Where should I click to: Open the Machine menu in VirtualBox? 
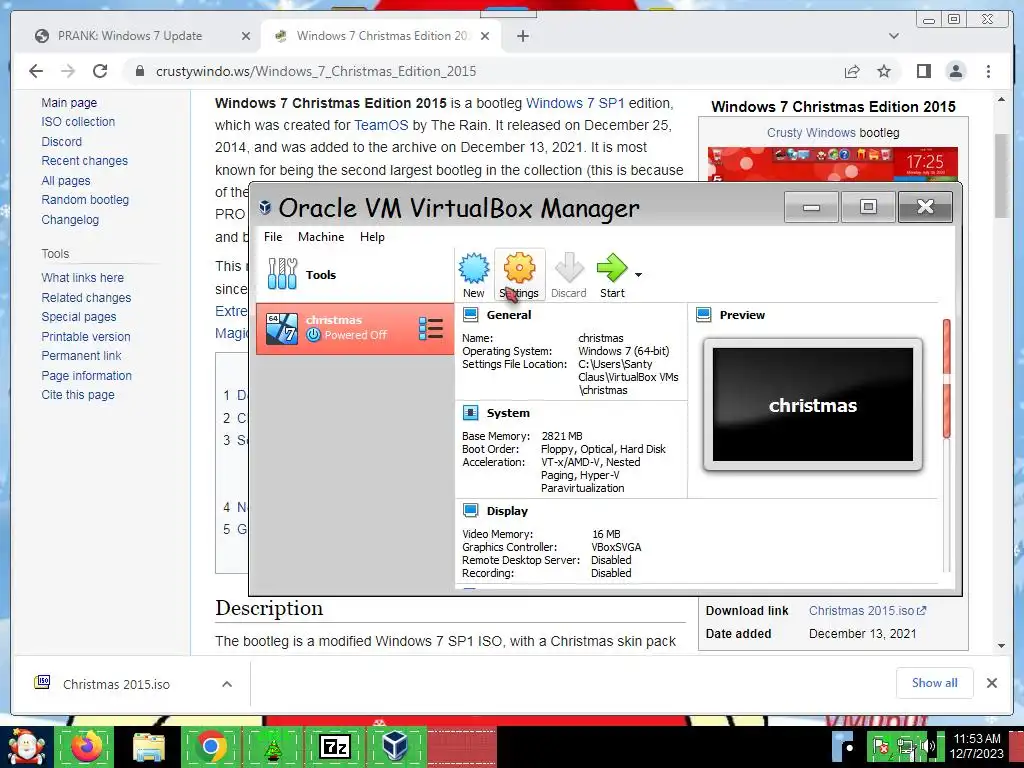click(x=321, y=237)
